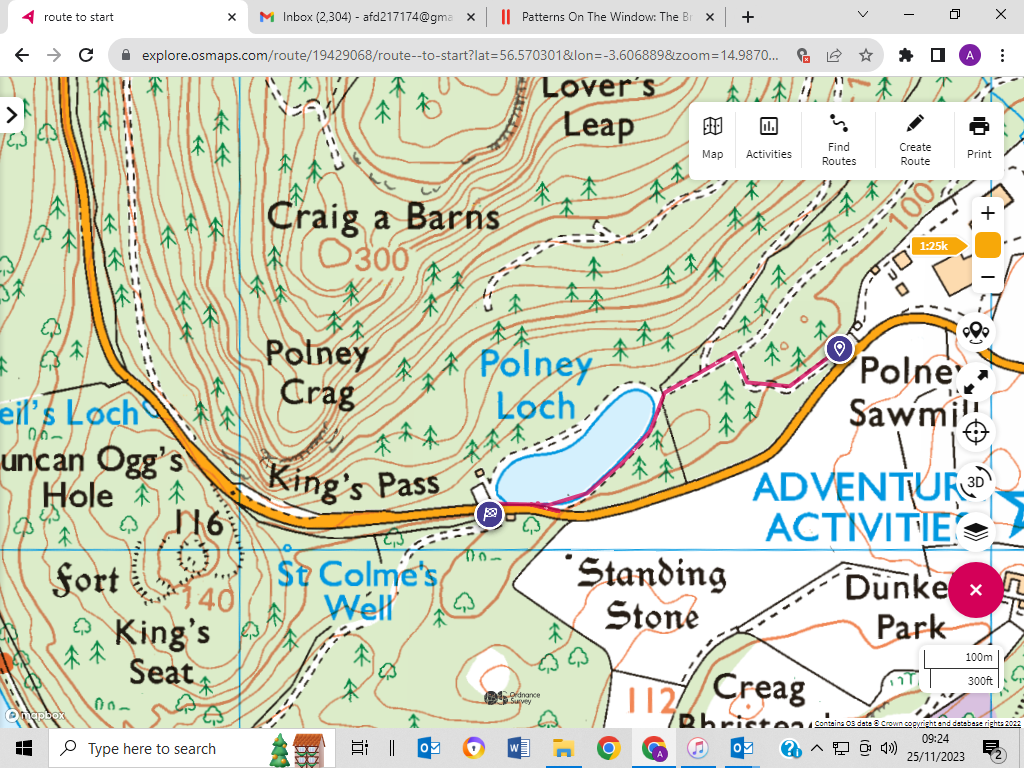Click the route start pin marker
This screenshot has width=1024, height=768.
tap(839, 348)
